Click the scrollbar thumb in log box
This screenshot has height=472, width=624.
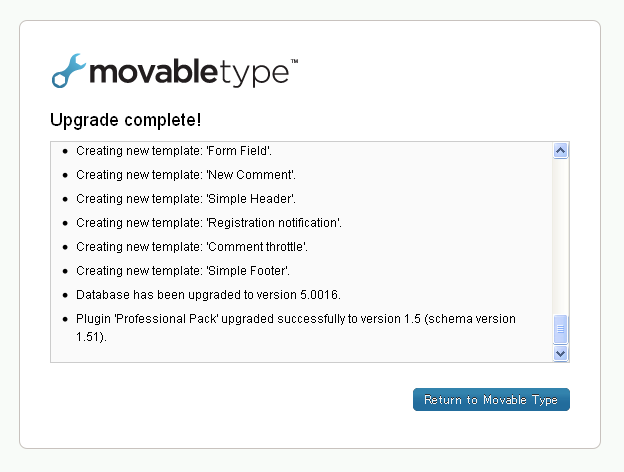click(x=560, y=329)
